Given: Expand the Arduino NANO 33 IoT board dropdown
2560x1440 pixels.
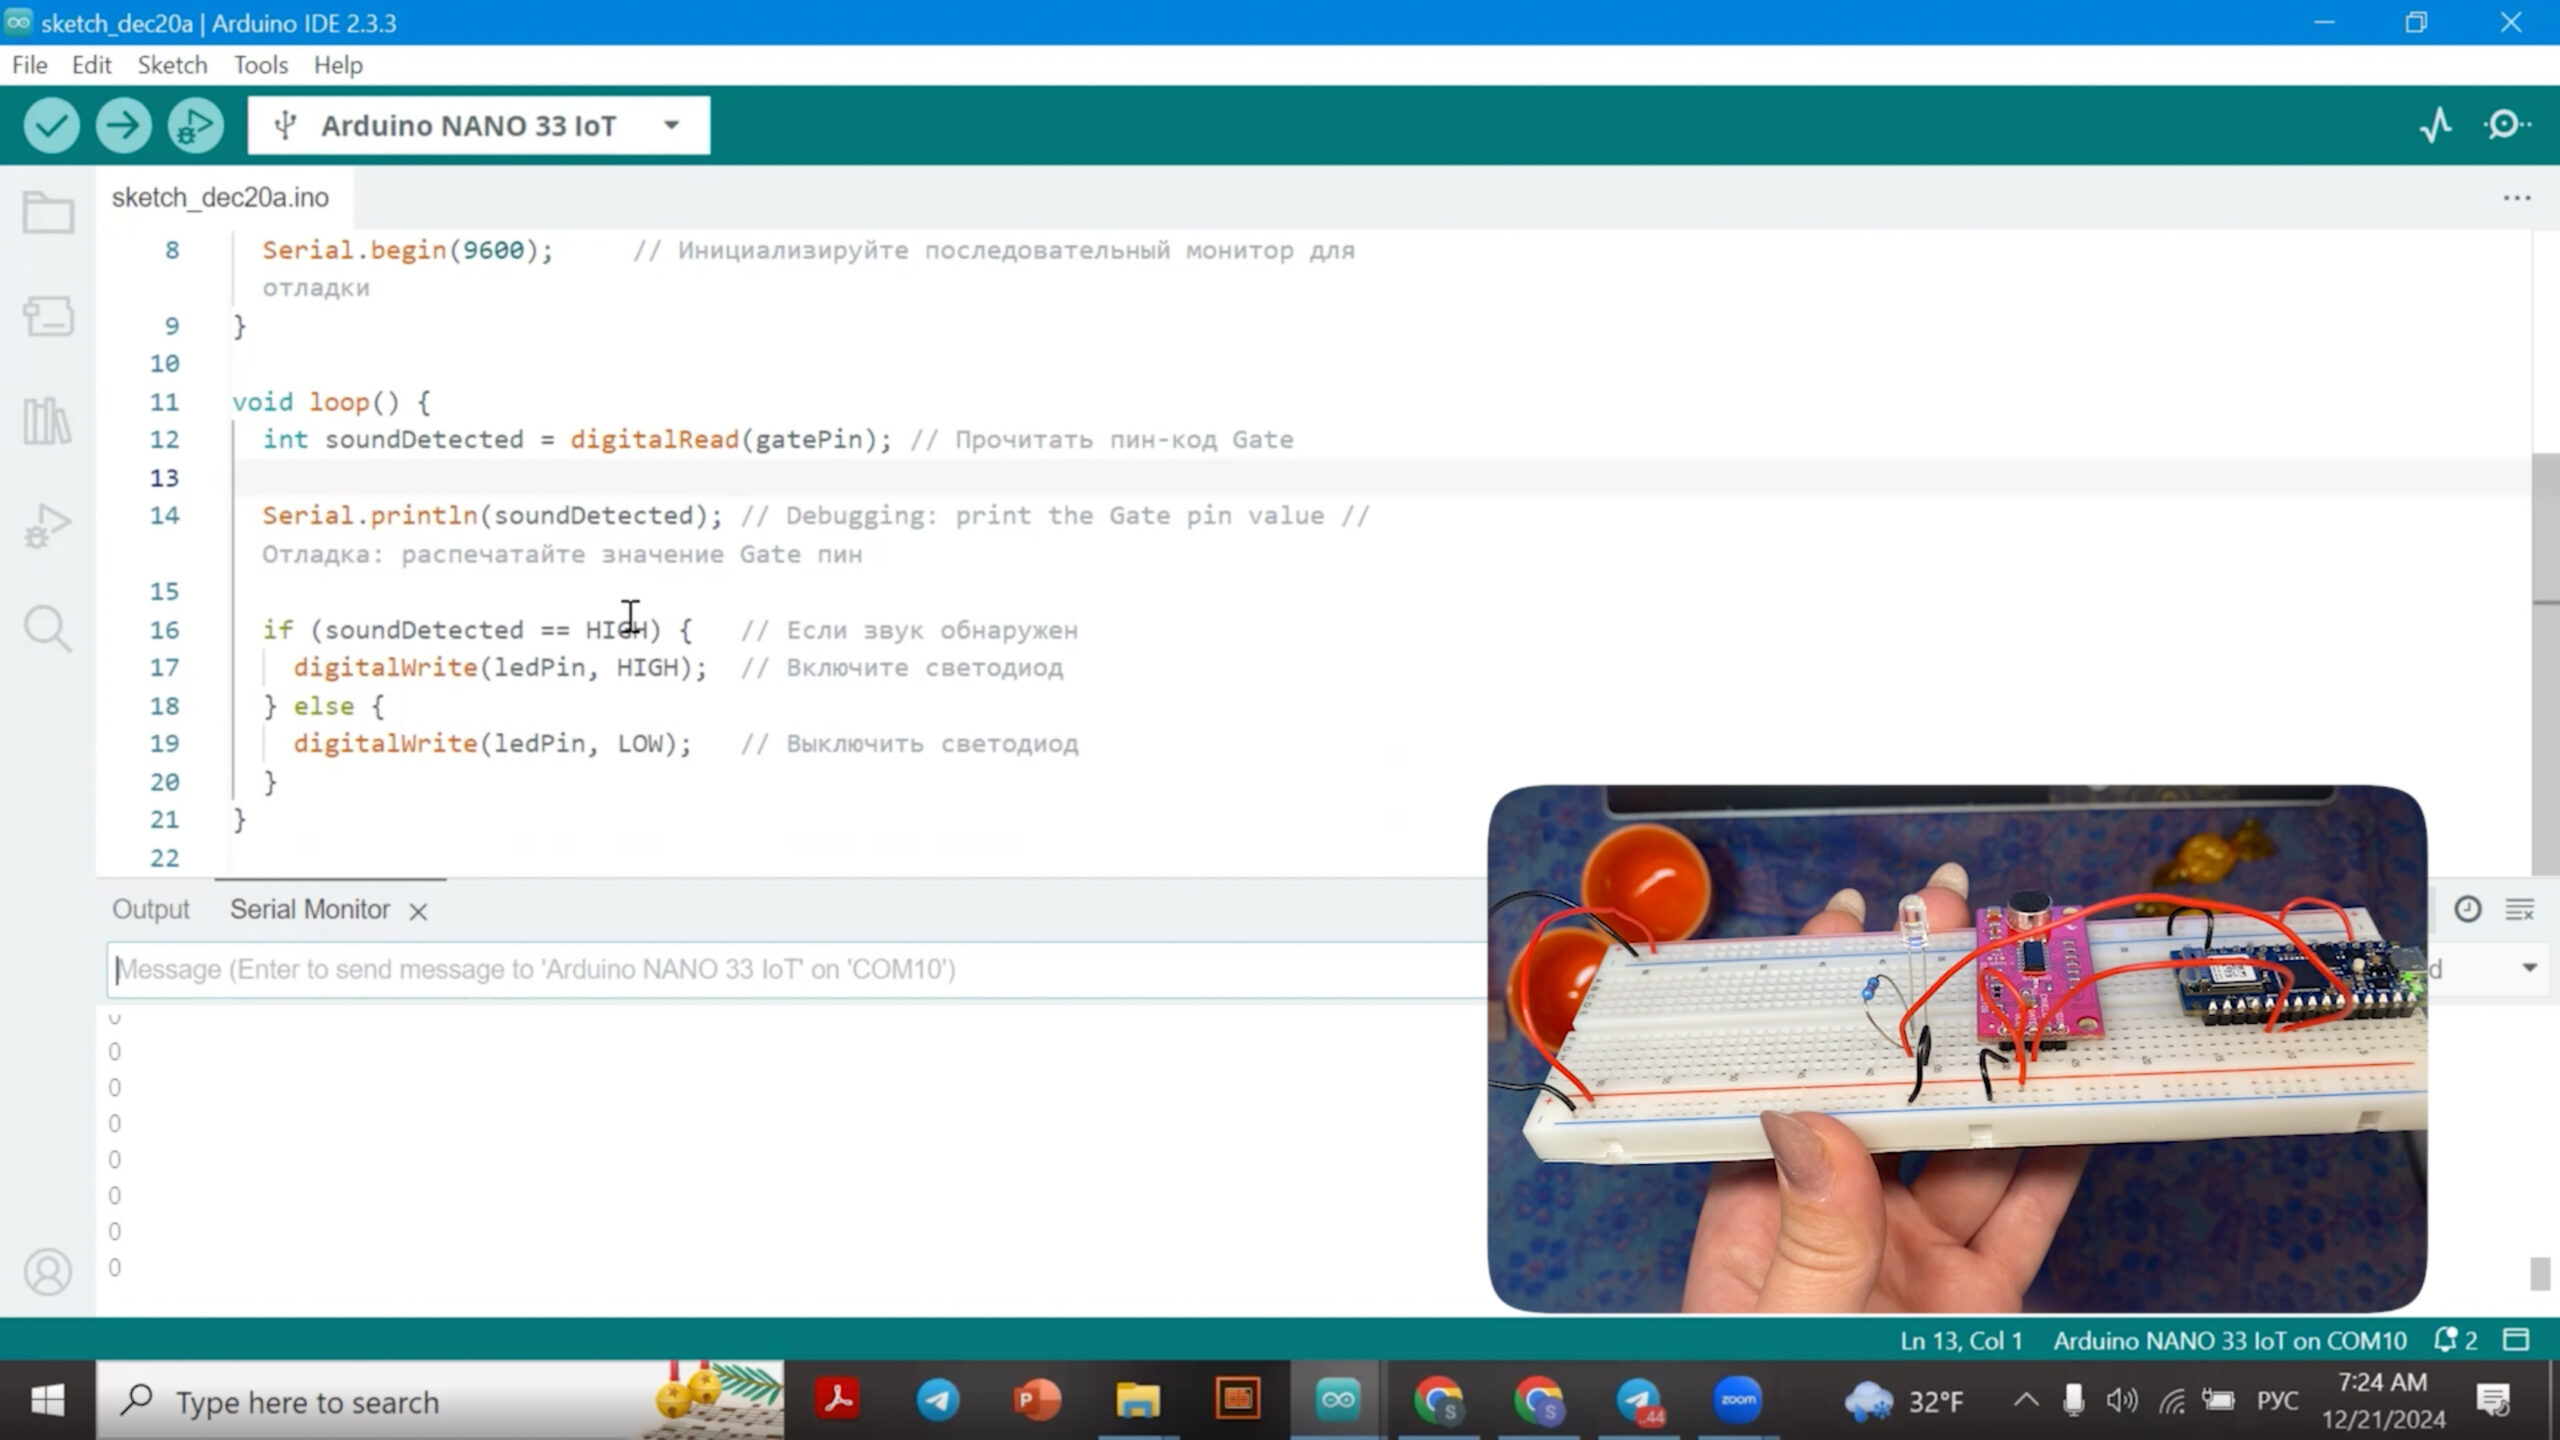Looking at the screenshot, I should (671, 126).
